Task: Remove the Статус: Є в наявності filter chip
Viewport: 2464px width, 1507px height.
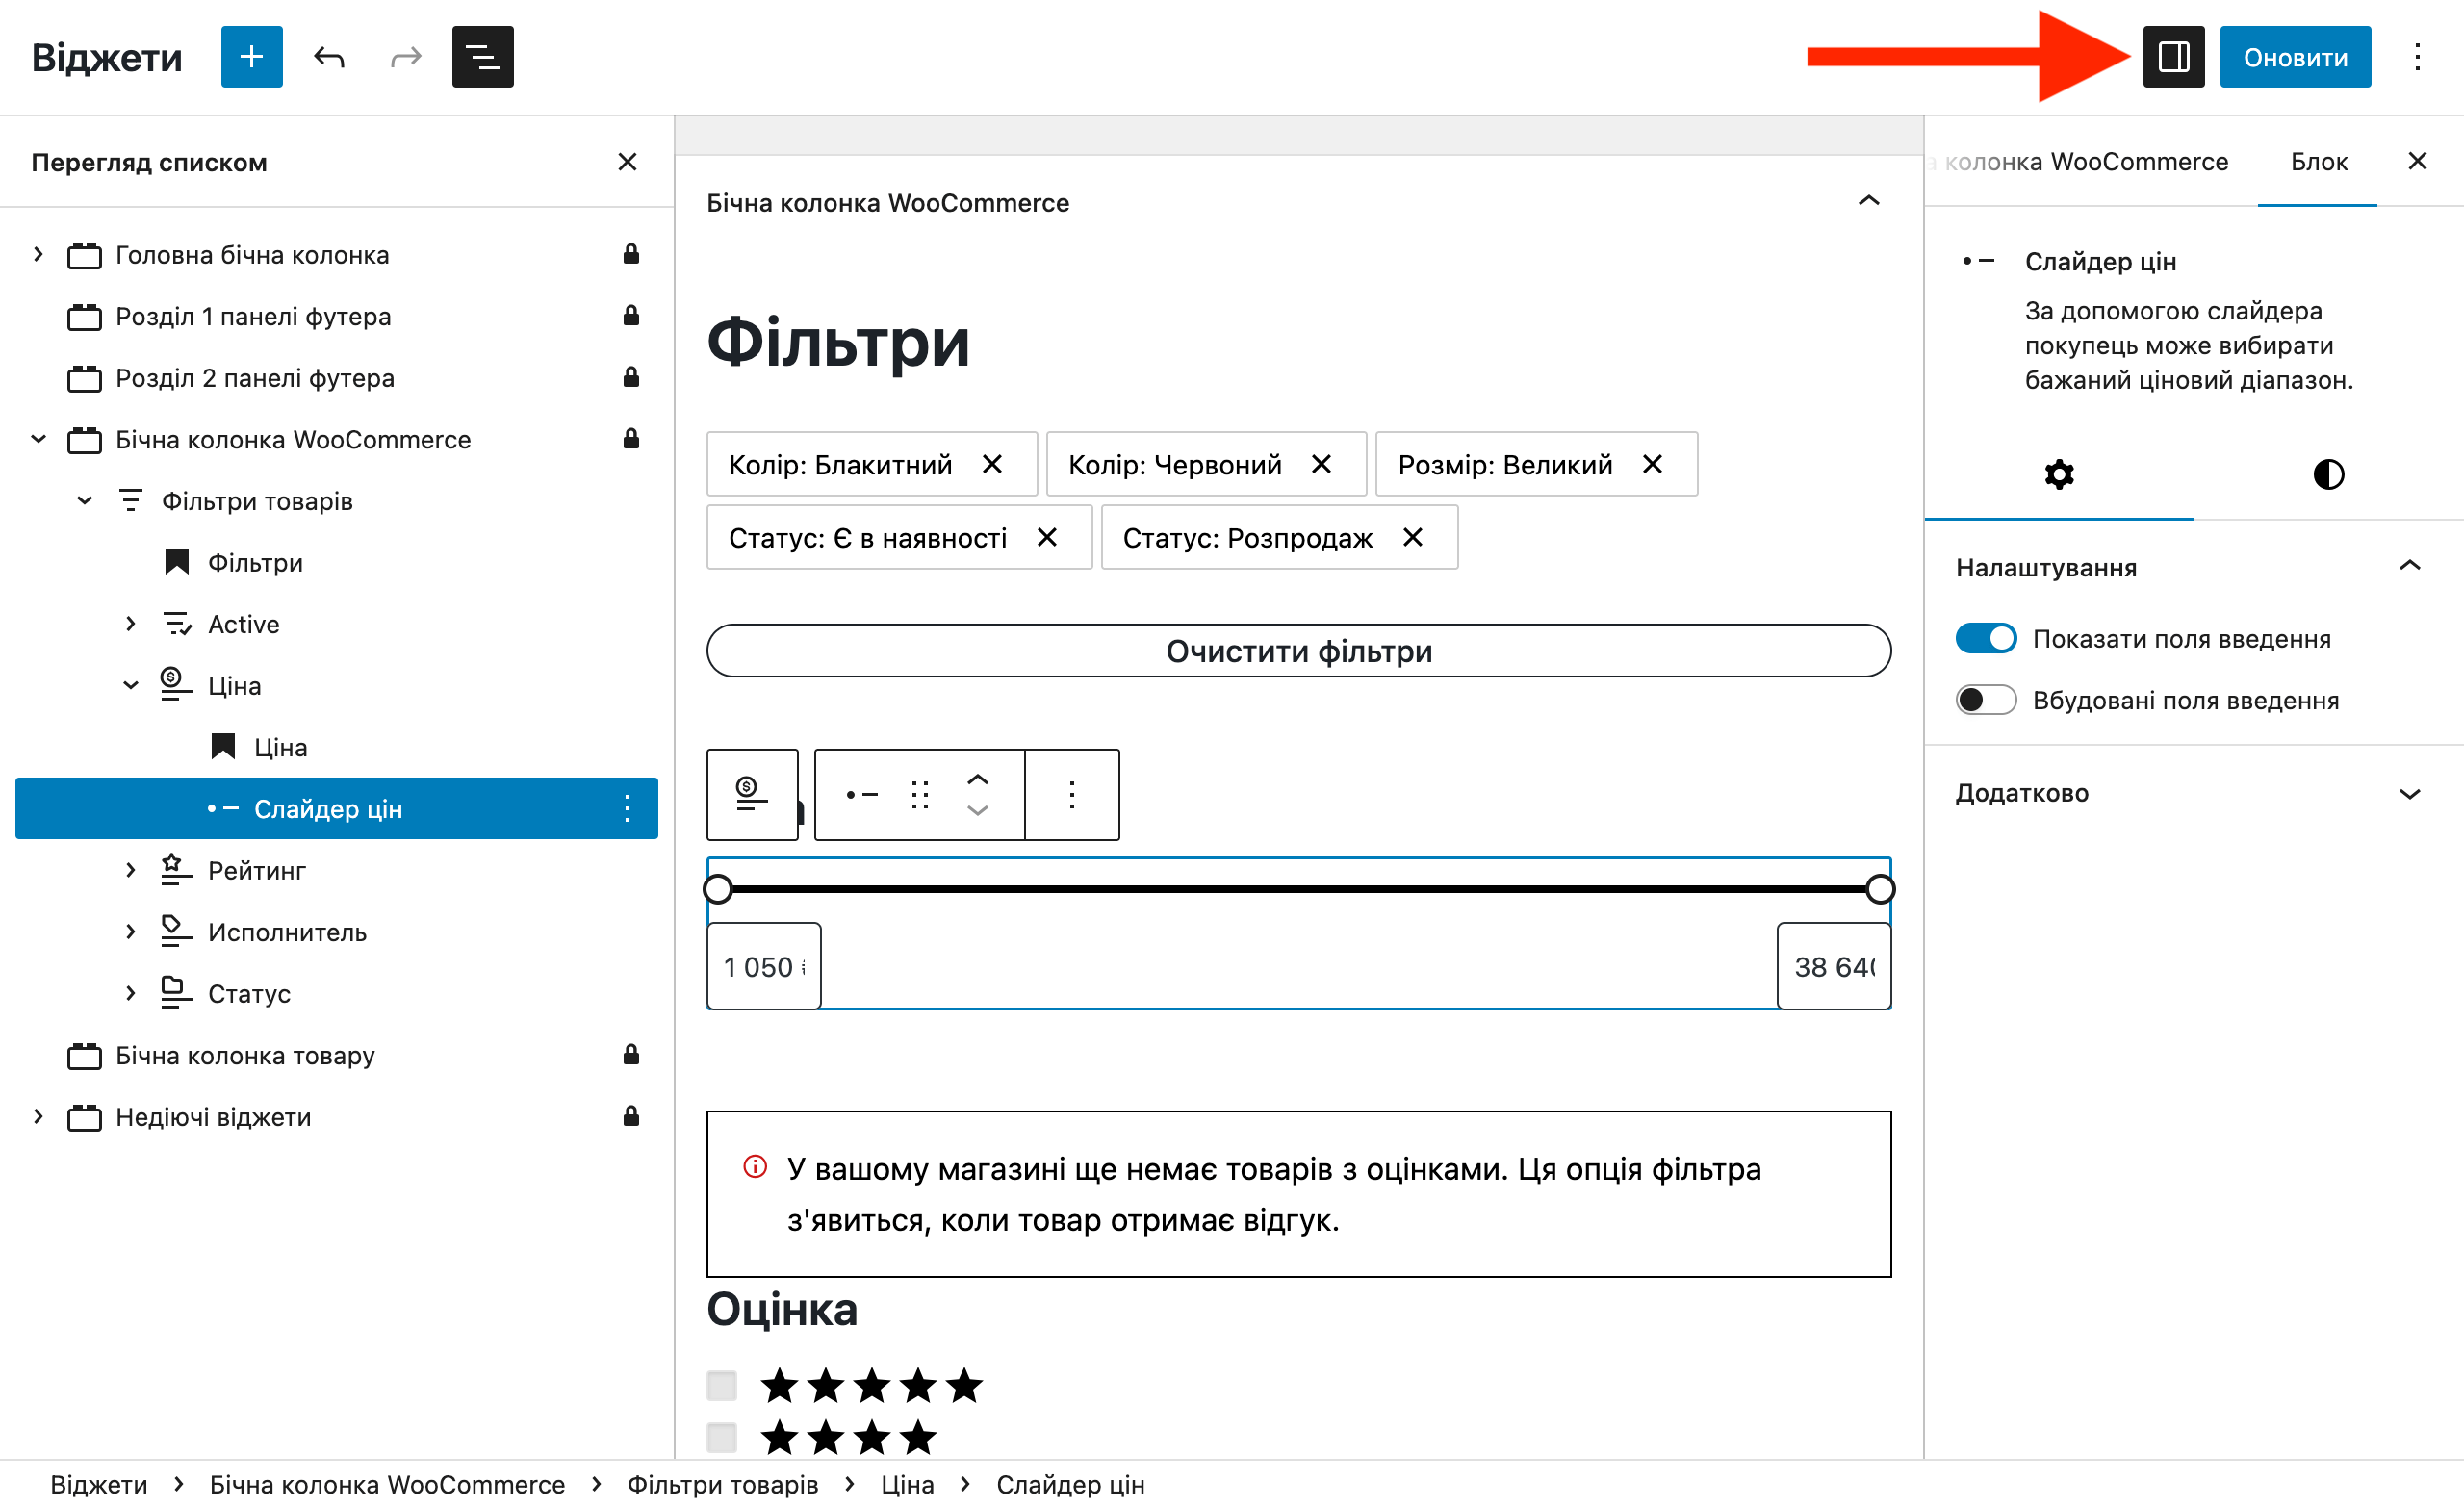Action: click(x=1047, y=537)
